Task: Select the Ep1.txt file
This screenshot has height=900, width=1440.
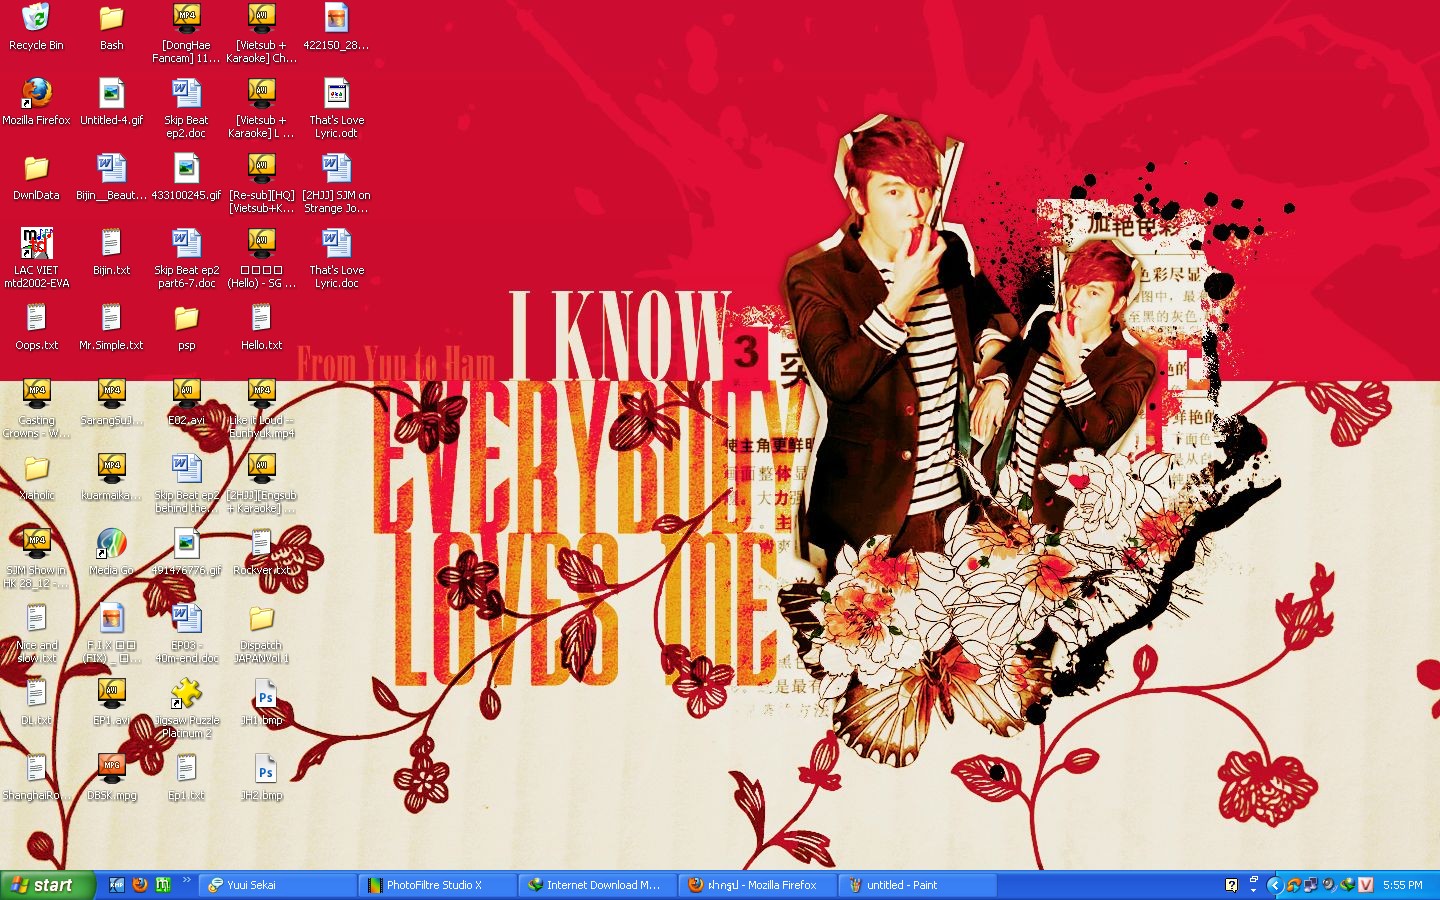Action: pyautogui.click(x=186, y=776)
